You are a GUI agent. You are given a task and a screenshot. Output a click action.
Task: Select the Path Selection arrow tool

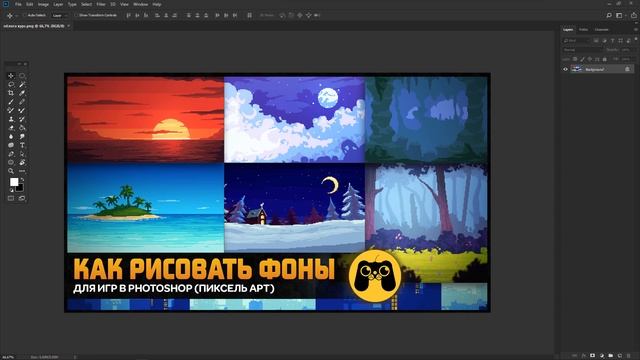point(22,154)
